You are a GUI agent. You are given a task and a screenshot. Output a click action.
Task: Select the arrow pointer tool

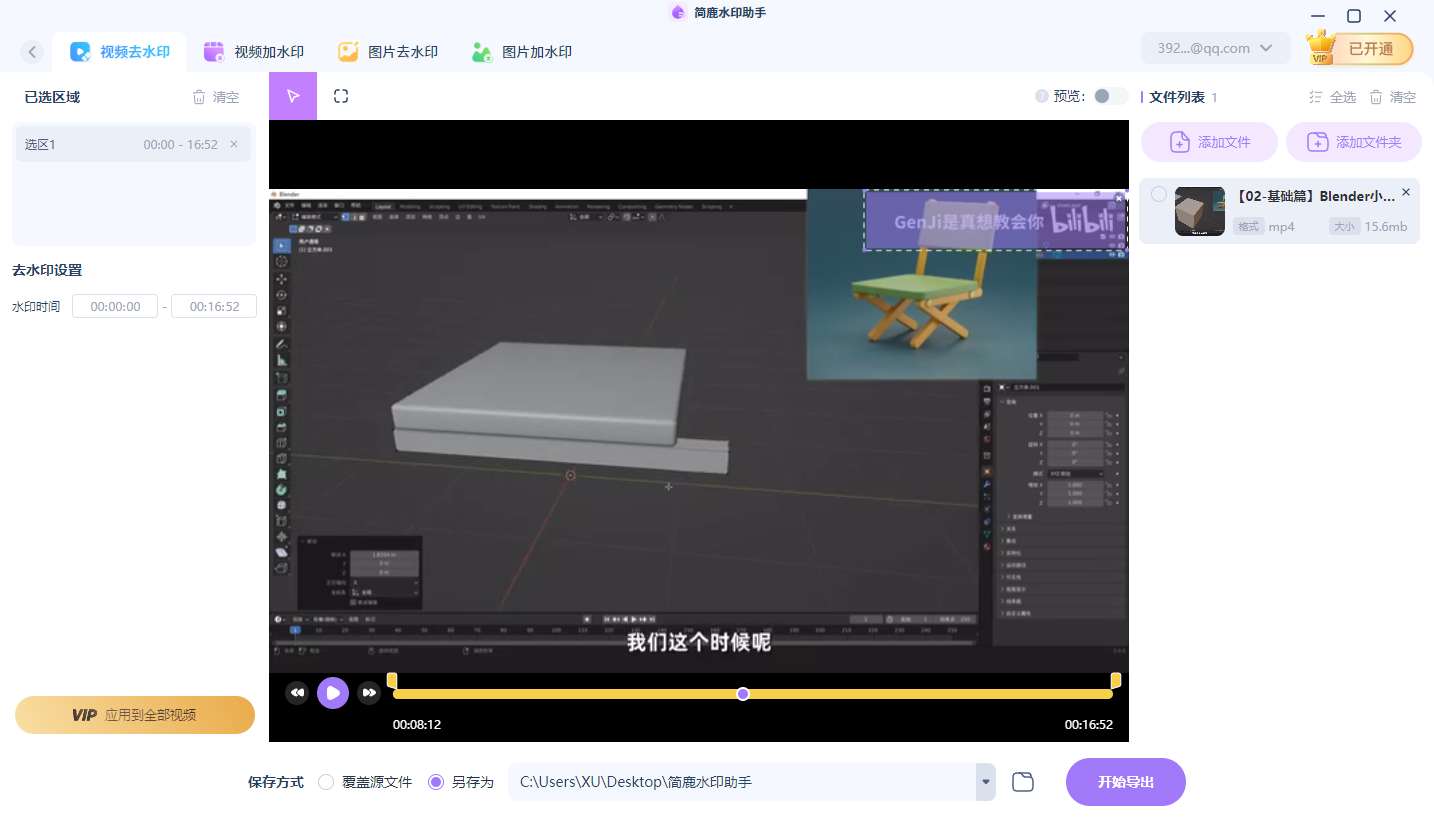click(x=293, y=96)
